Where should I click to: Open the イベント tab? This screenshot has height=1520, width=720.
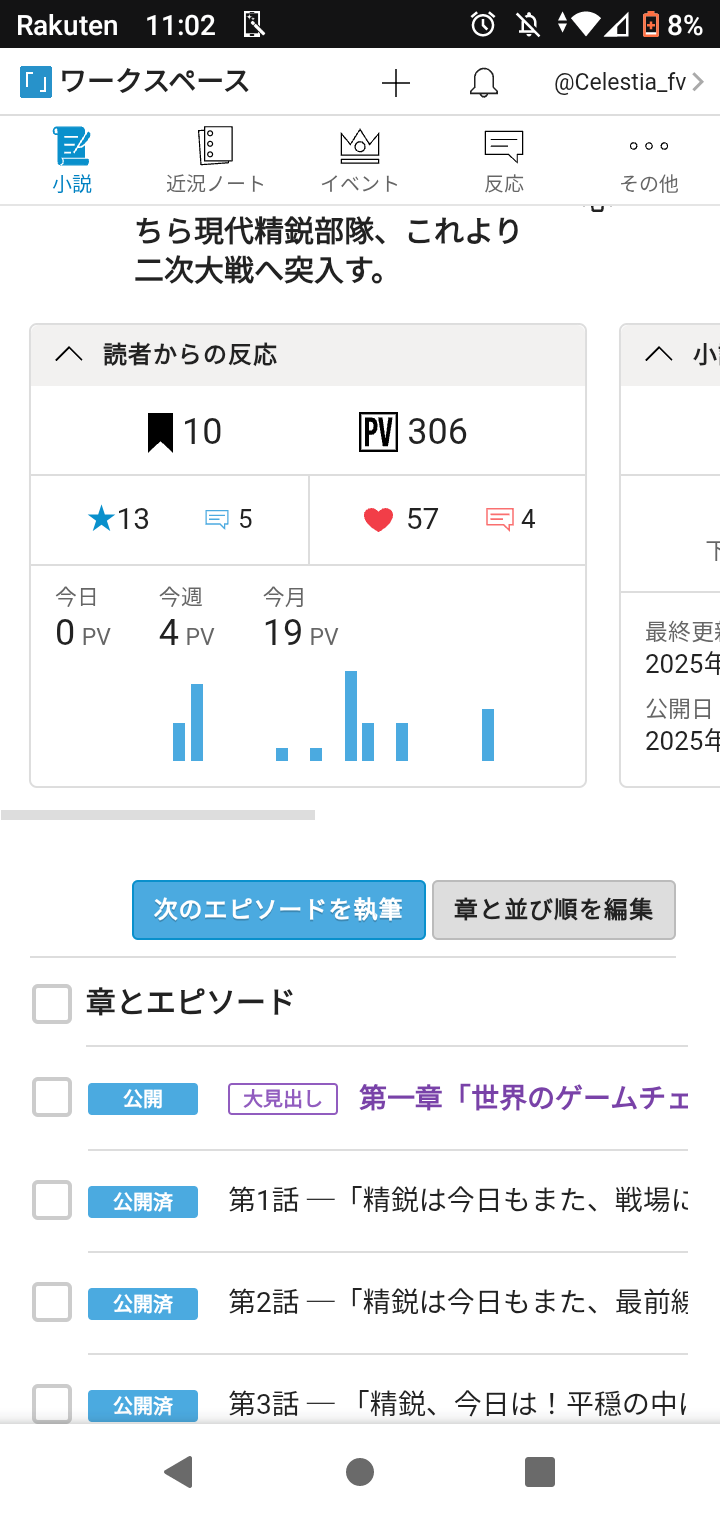(360, 159)
